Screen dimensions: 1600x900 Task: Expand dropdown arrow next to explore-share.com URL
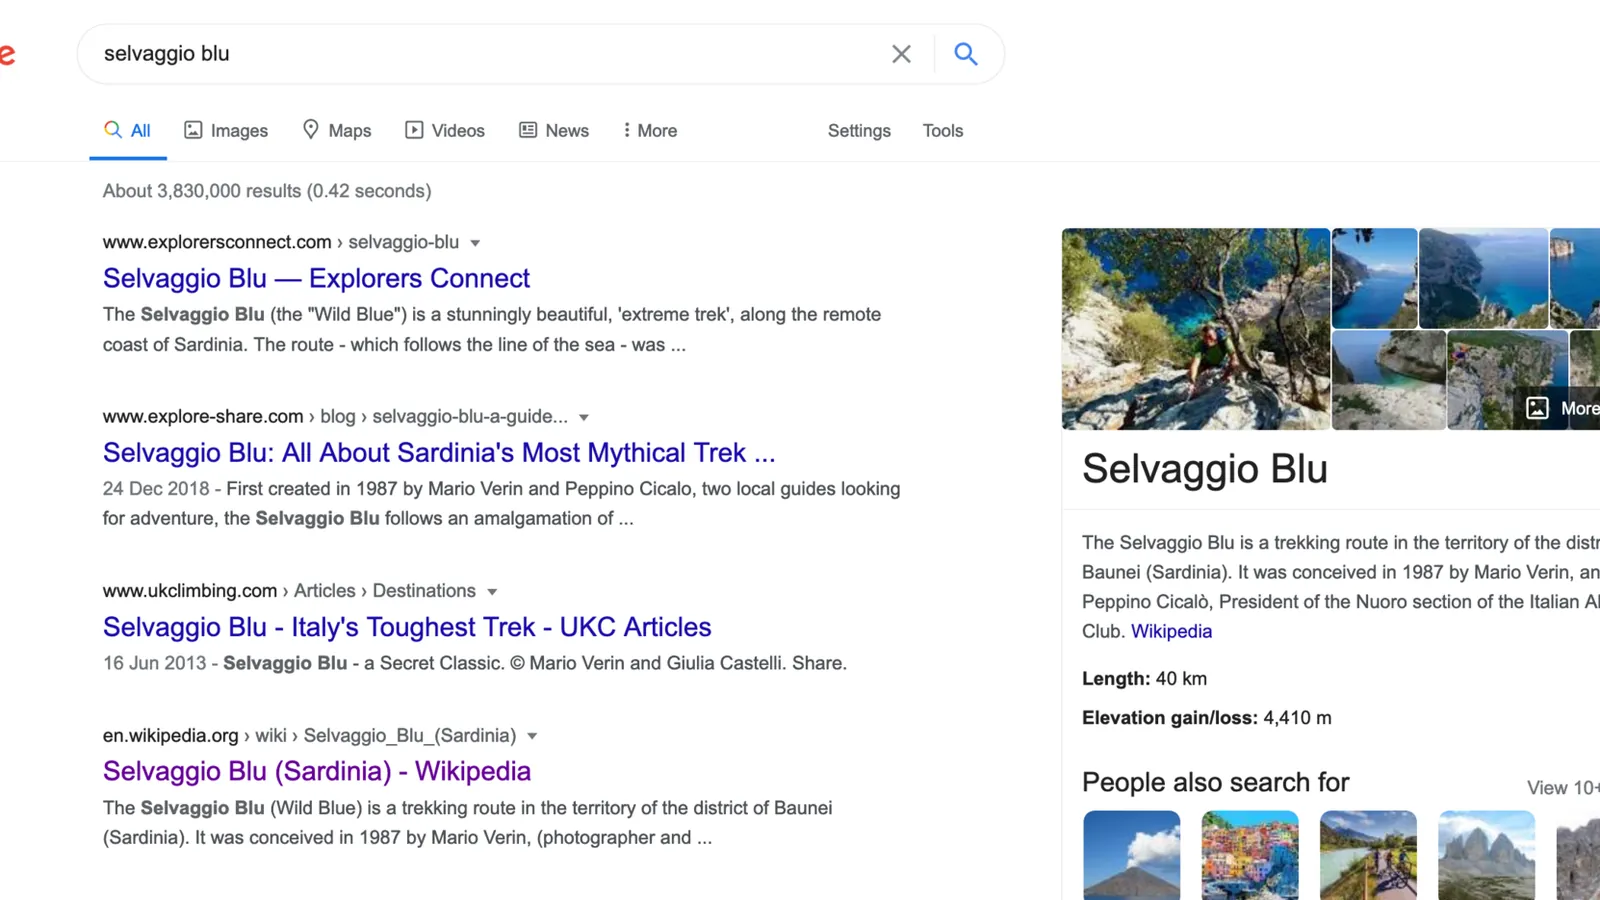tap(584, 417)
